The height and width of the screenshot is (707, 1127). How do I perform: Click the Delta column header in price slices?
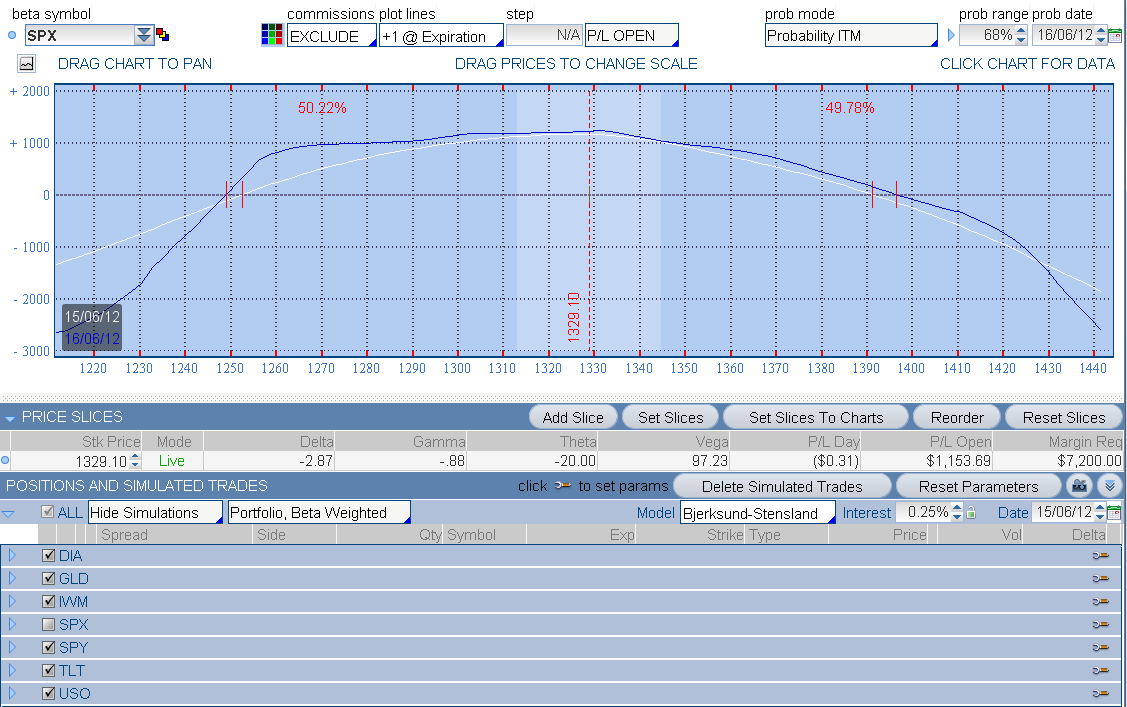coord(316,441)
